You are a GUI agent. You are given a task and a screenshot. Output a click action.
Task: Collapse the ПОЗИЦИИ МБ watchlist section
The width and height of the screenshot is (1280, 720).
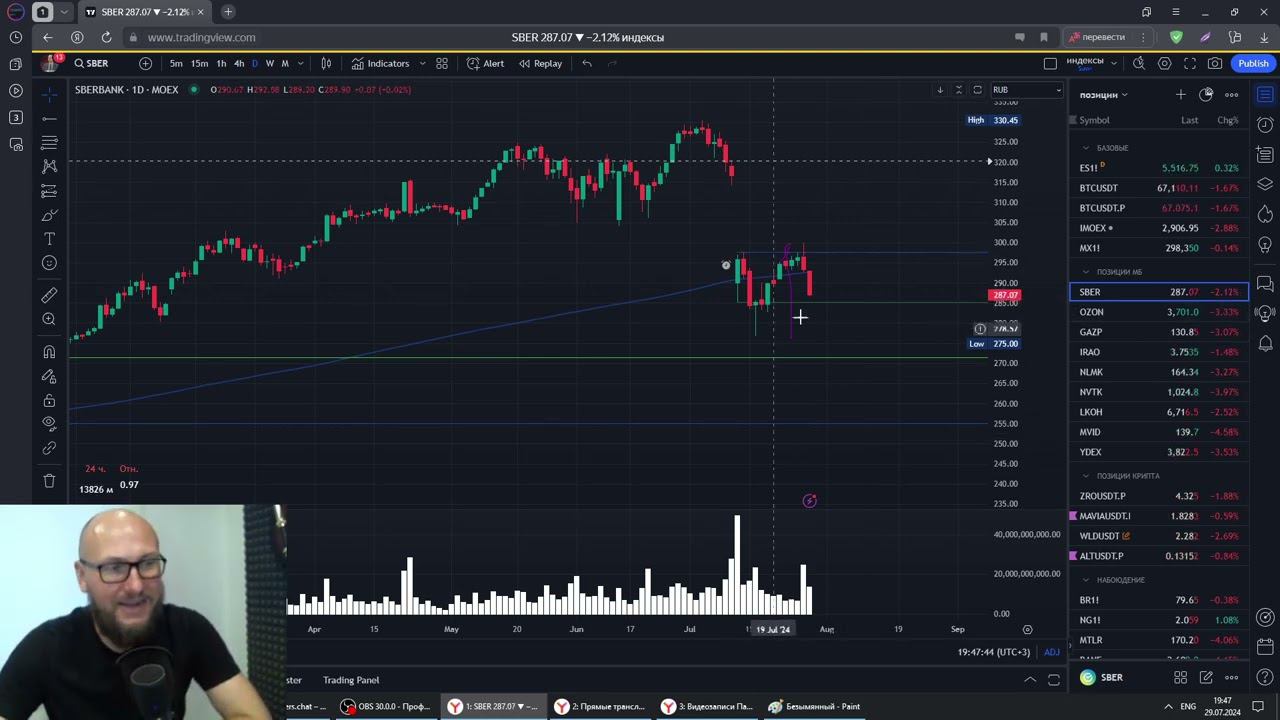click(1087, 272)
